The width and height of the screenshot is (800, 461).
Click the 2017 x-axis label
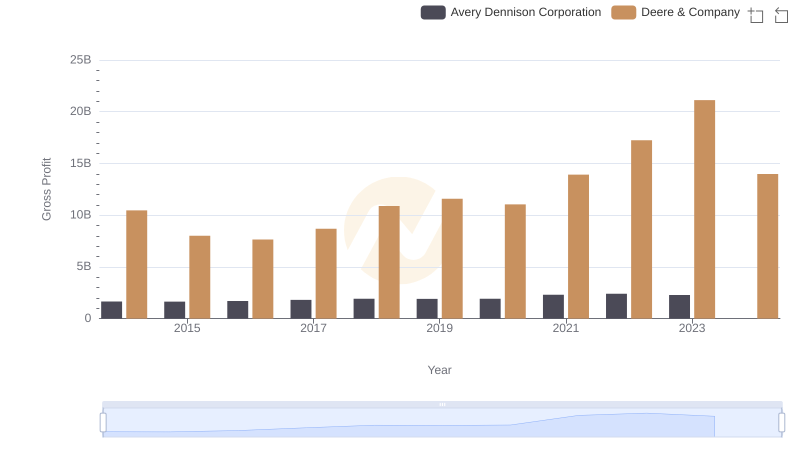tap(313, 328)
